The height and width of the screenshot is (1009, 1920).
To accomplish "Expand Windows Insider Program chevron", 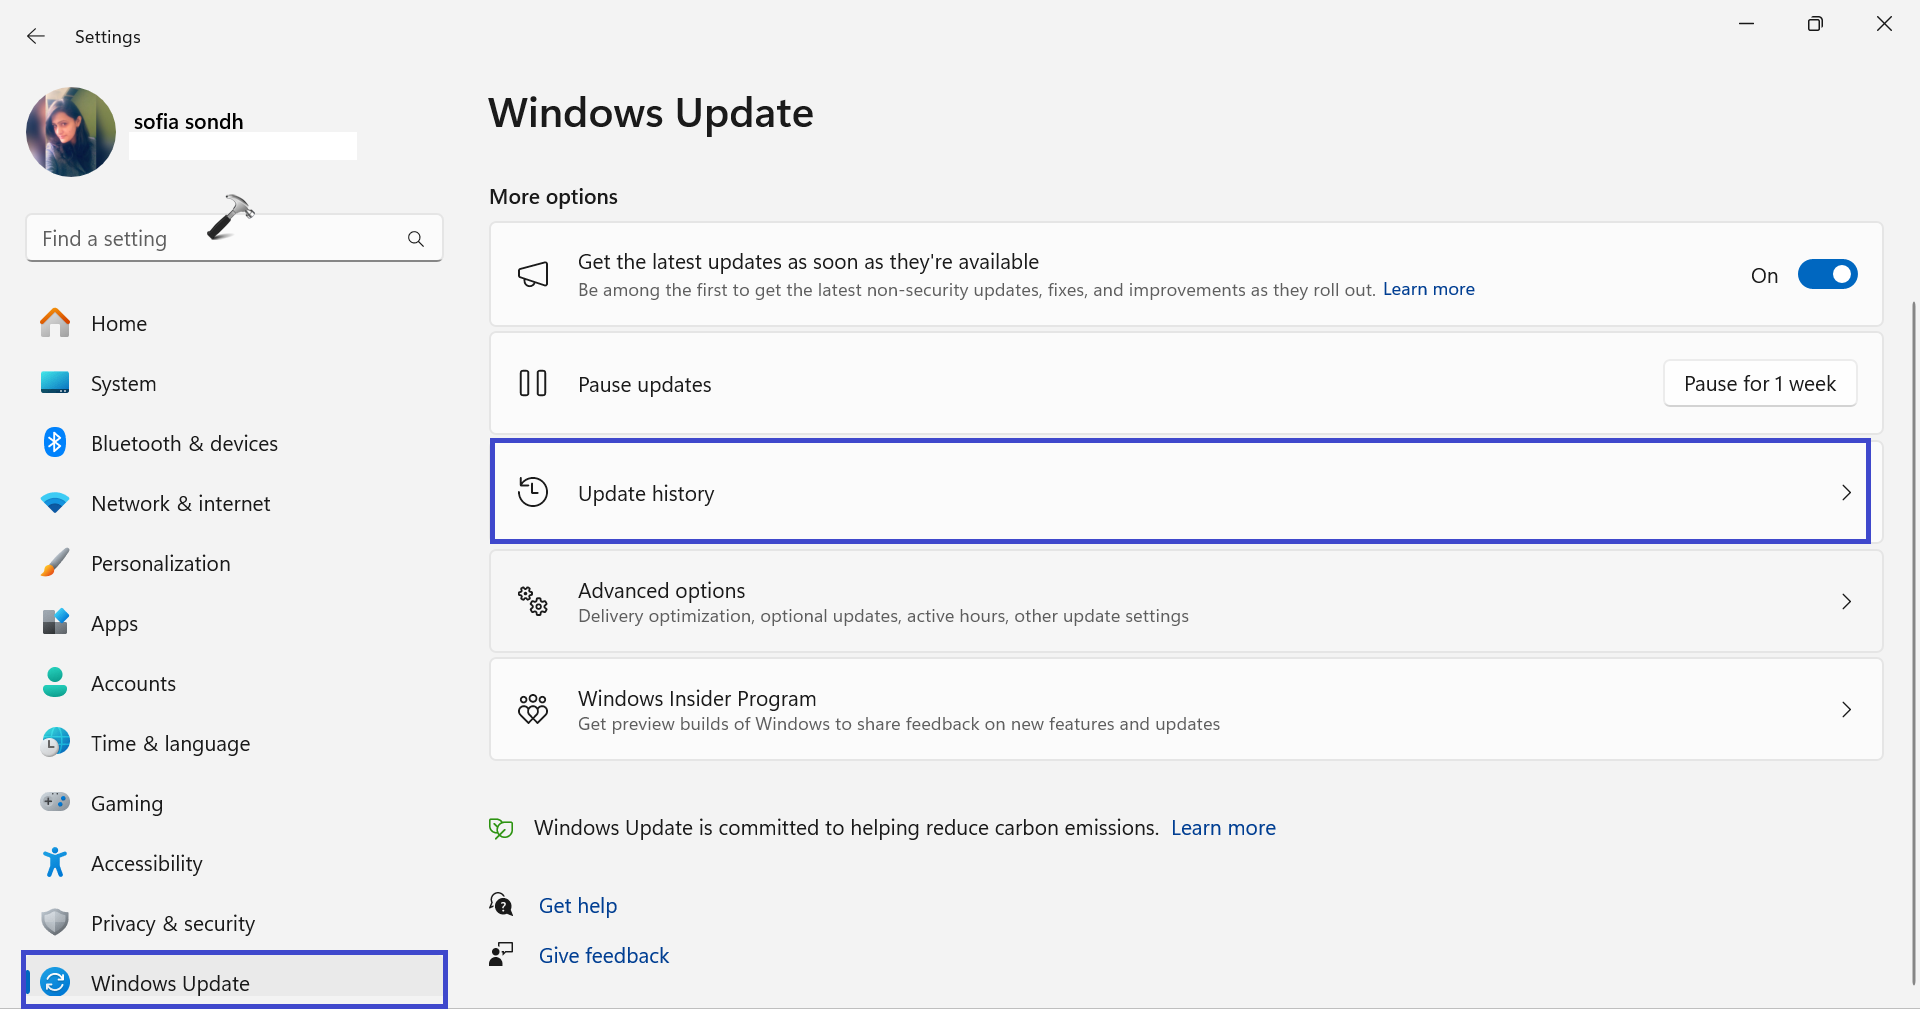I will (1846, 710).
